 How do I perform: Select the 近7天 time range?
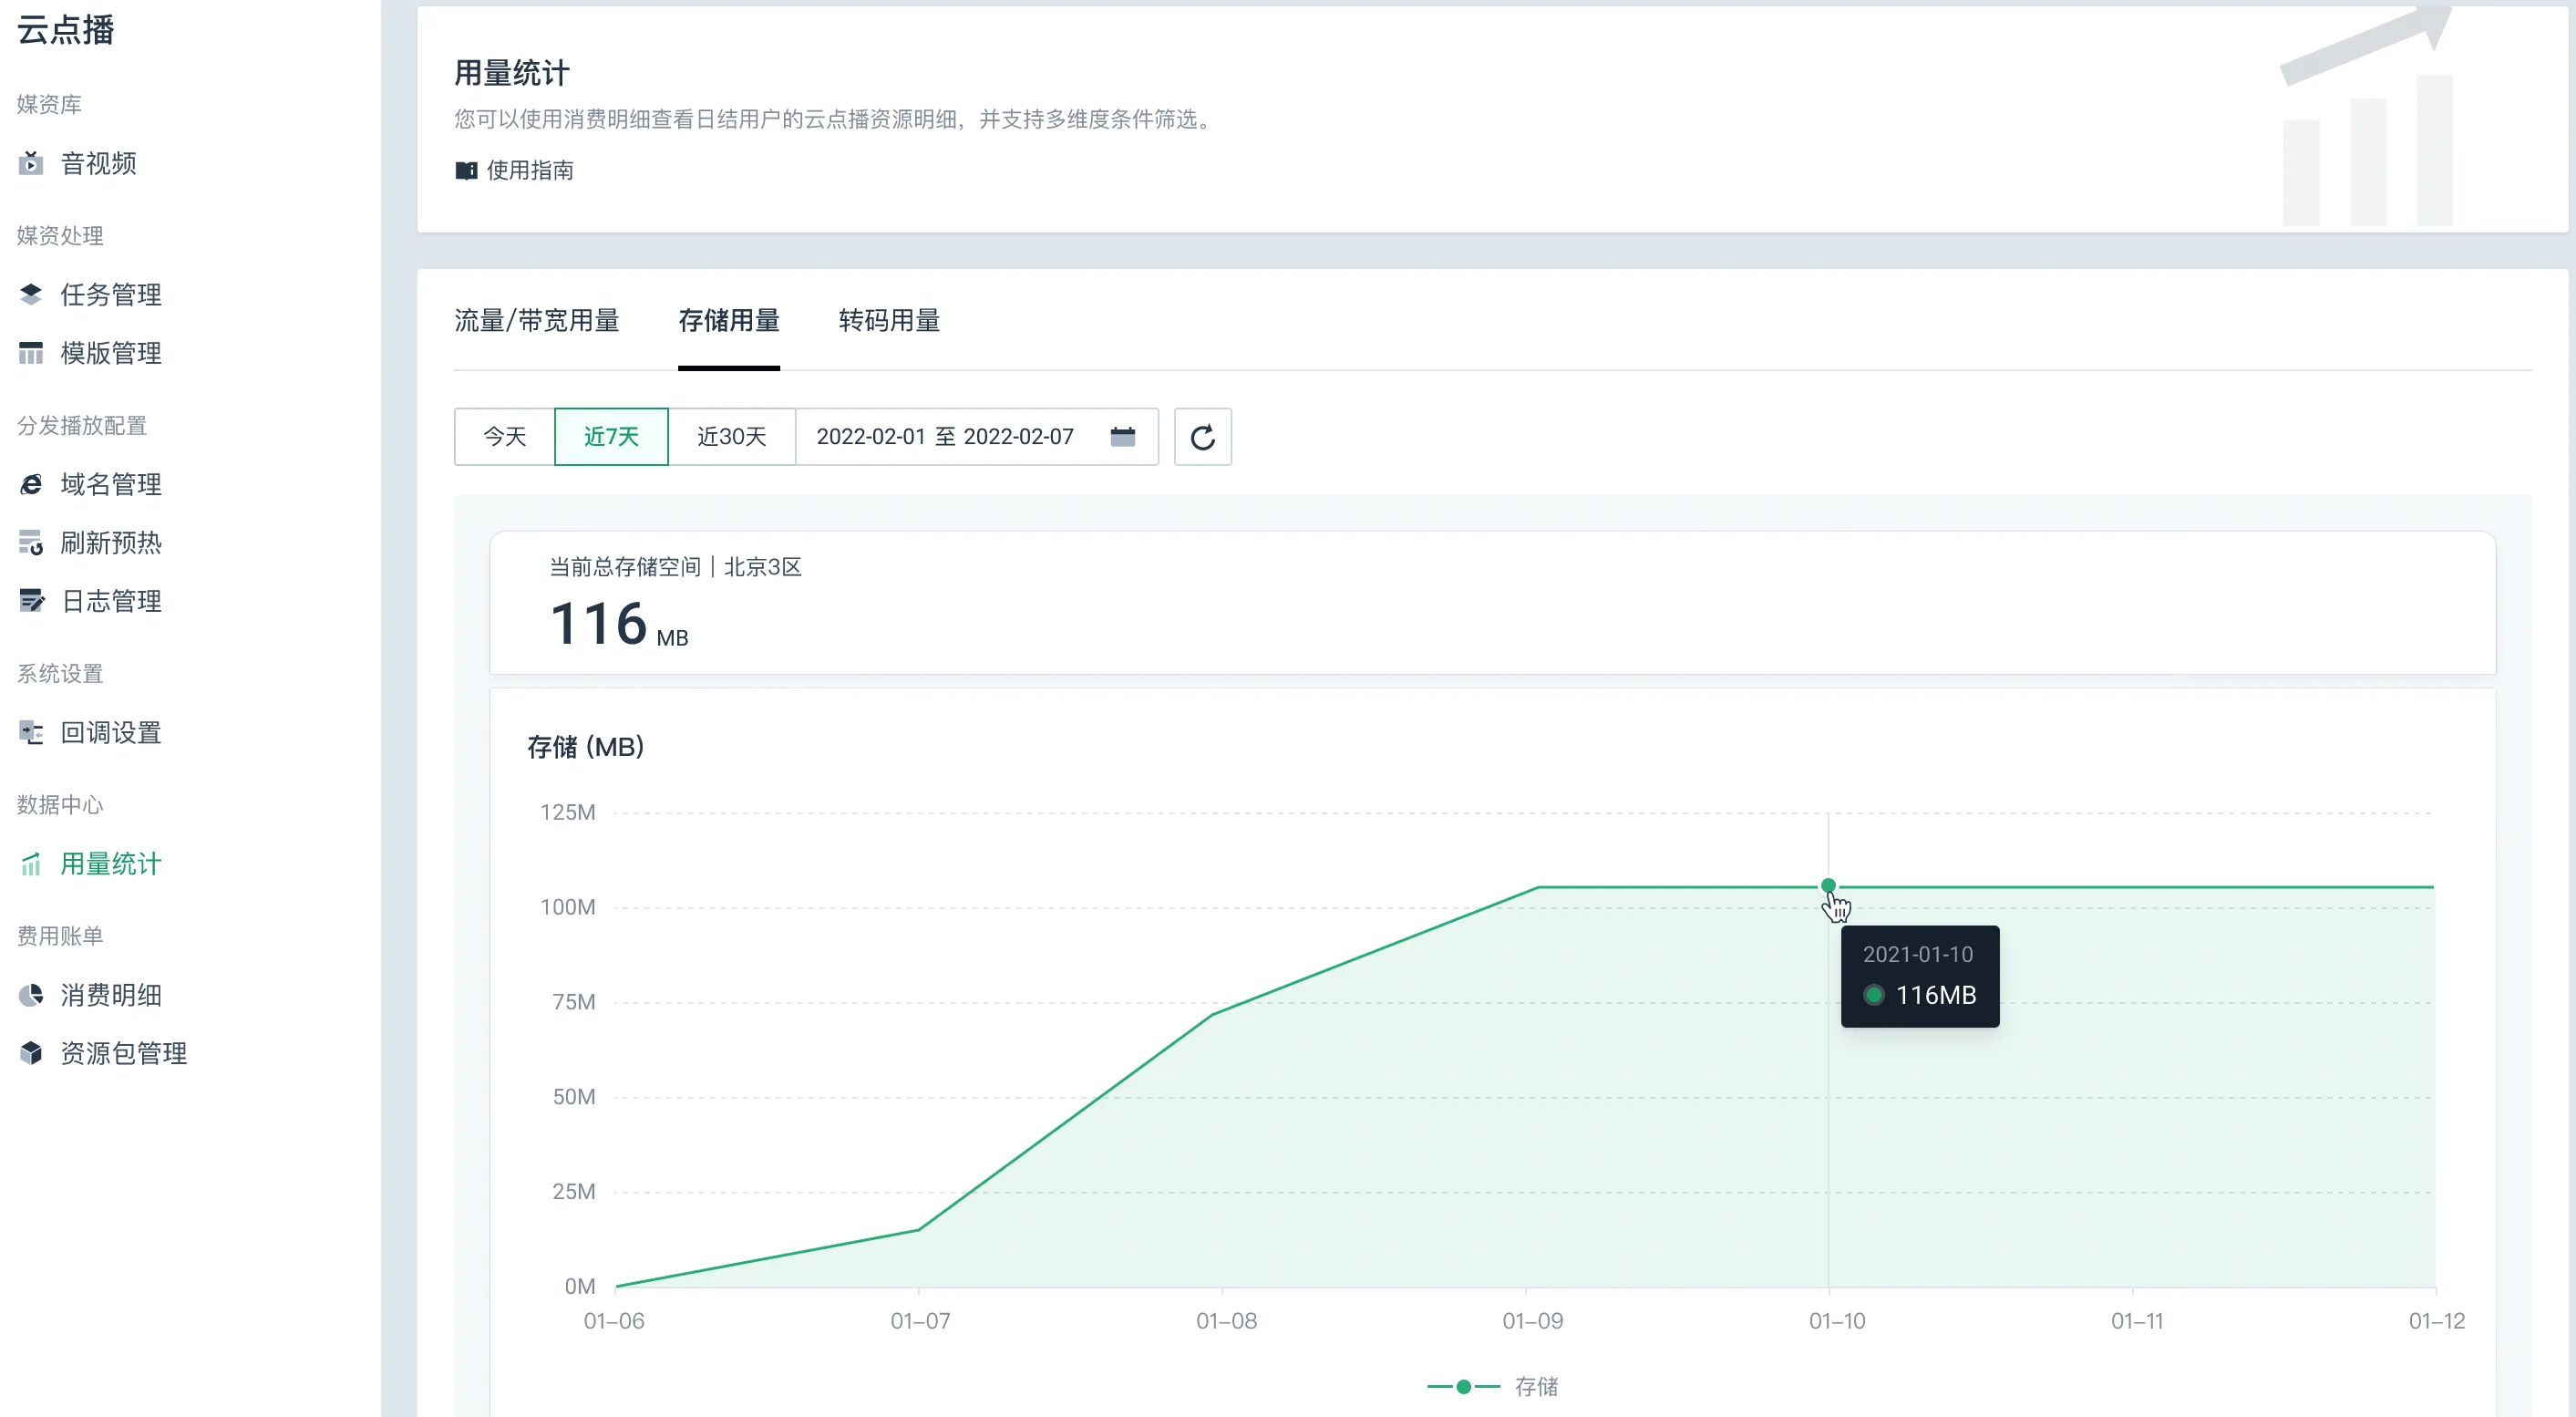(x=611, y=437)
